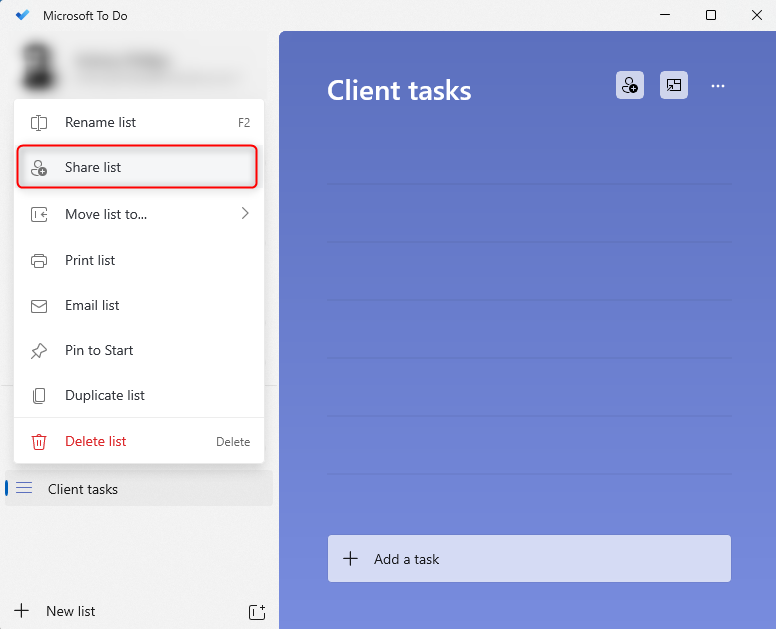Select Print list option
This screenshot has height=629, width=776.
point(90,260)
